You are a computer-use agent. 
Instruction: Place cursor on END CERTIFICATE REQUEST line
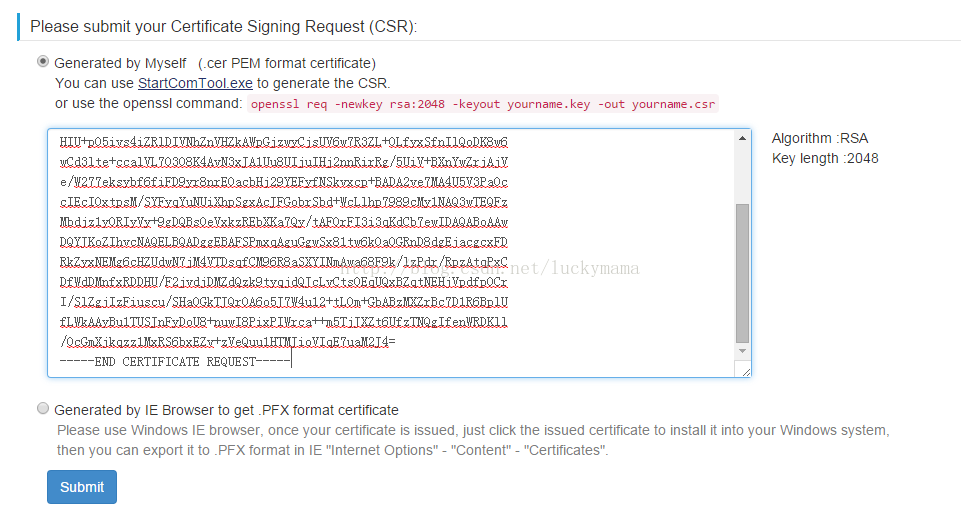(x=175, y=362)
